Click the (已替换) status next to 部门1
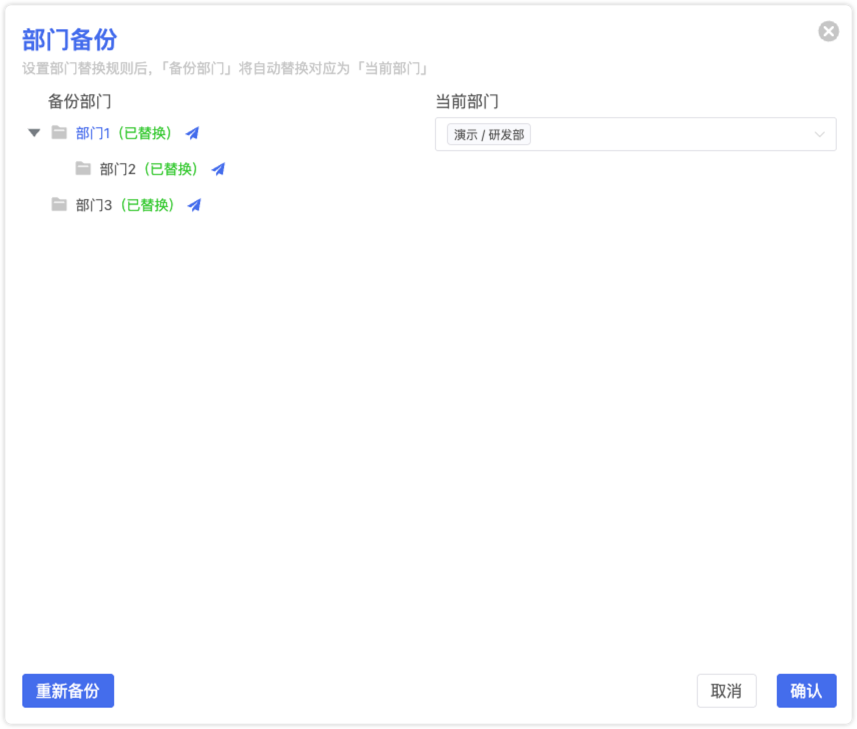 click(x=145, y=133)
